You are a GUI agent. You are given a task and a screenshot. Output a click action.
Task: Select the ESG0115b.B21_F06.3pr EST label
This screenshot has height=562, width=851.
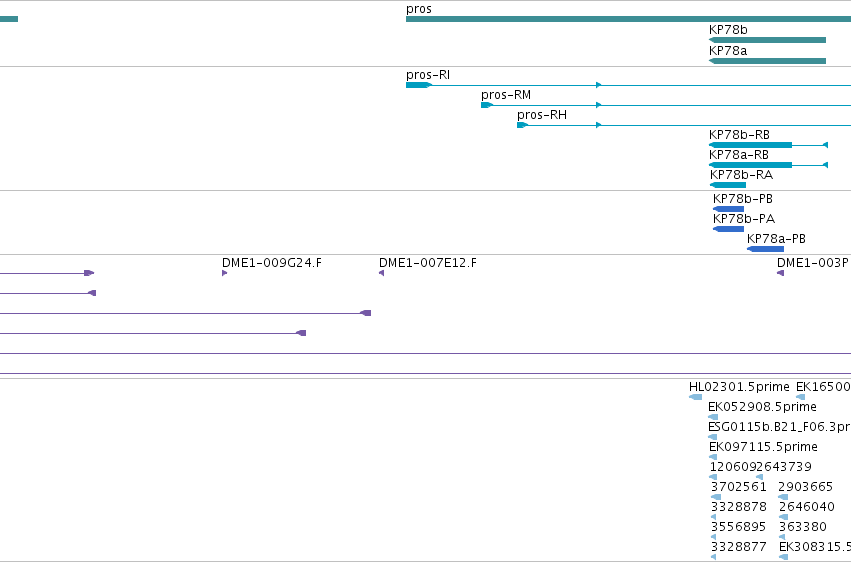pyautogui.click(x=779, y=427)
